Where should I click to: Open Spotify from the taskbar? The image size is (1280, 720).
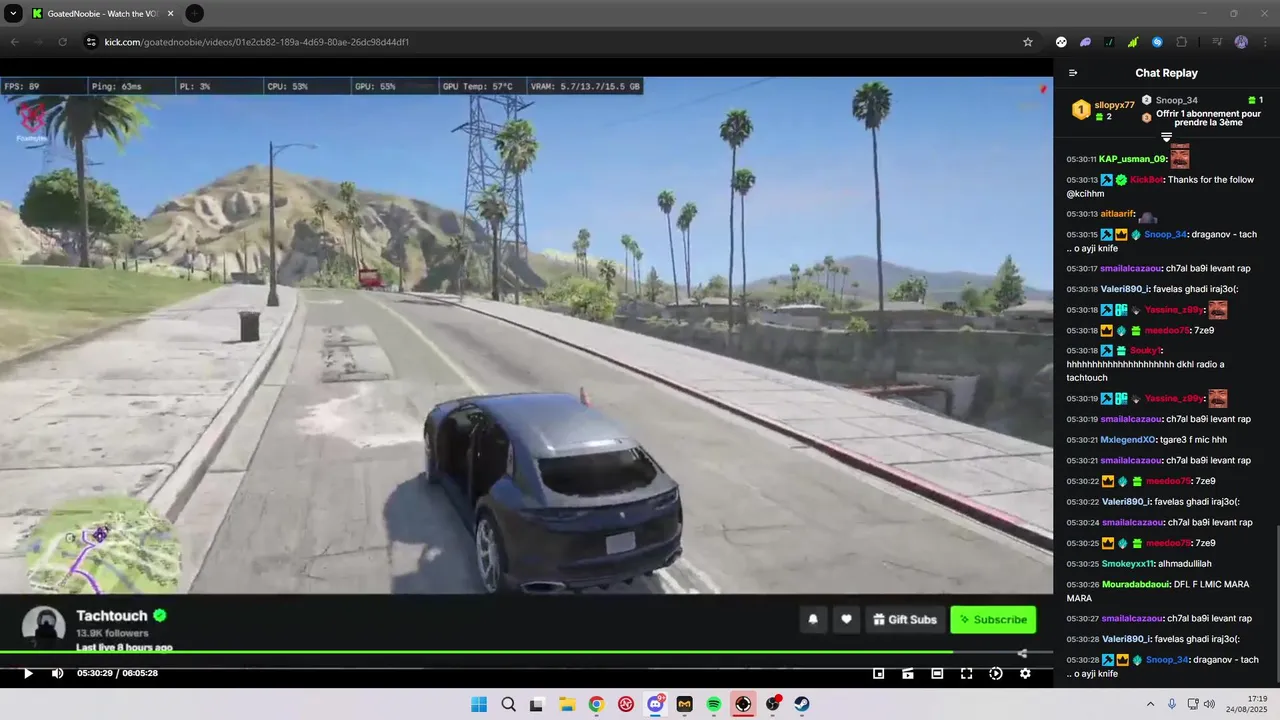[714, 704]
